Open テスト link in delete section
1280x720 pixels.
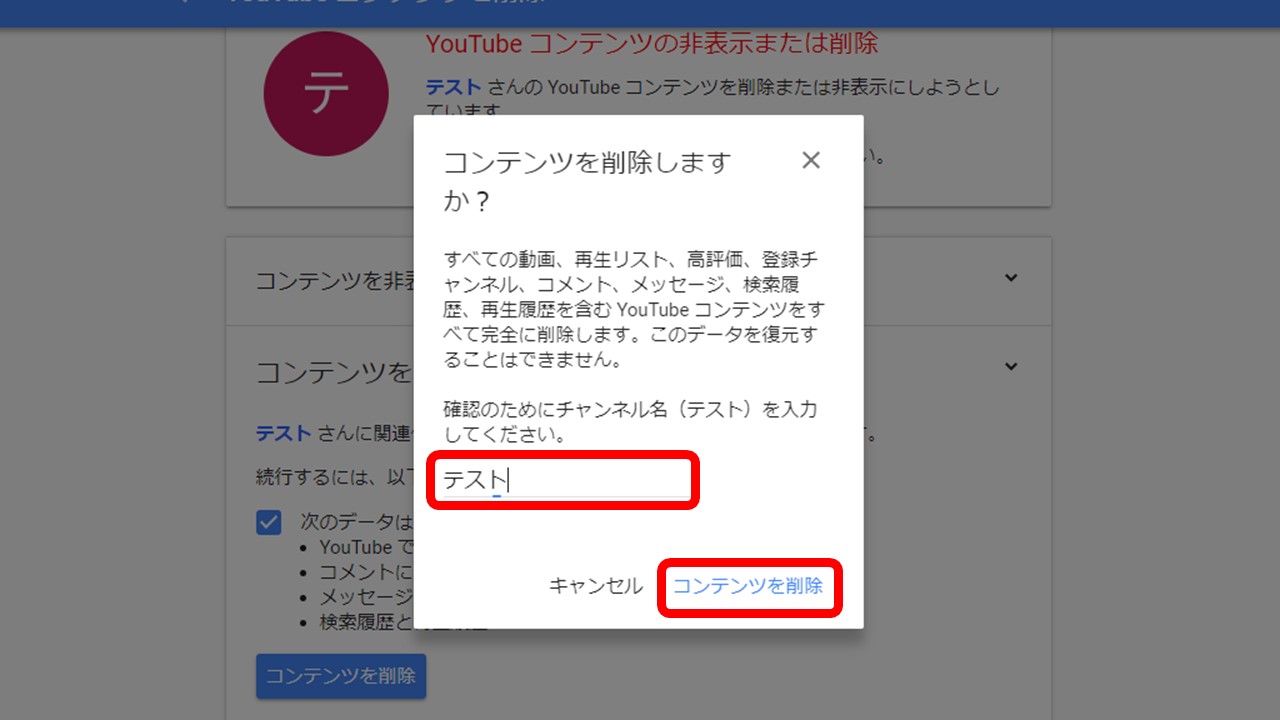283,434
